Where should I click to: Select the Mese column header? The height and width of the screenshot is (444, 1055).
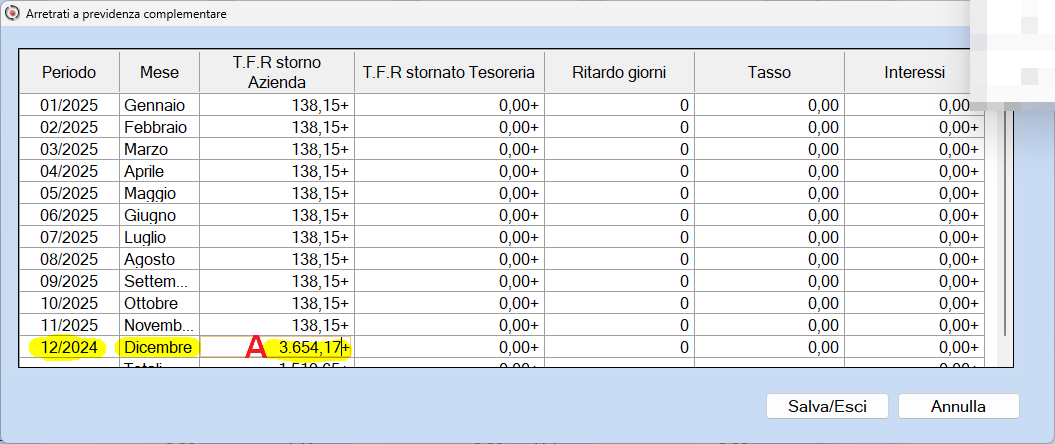click(159, 72)
